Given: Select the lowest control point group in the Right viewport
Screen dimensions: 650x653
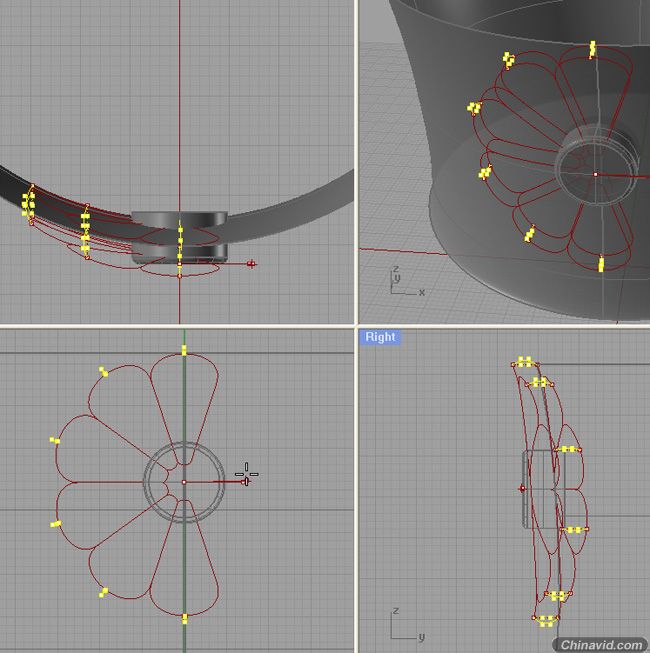Looking at the screenshot, I should 545,621.
